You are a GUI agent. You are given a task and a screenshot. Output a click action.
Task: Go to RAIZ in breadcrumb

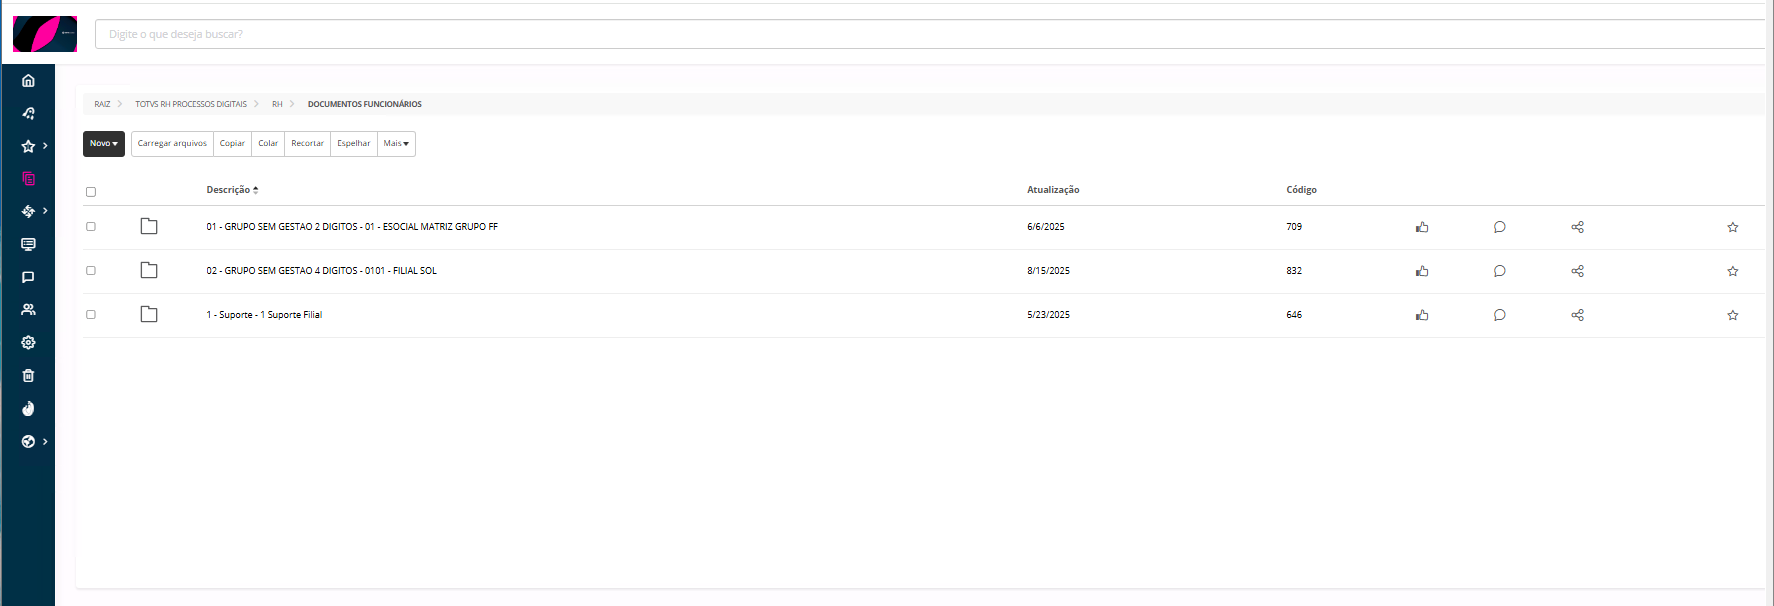pyautogui.click(x=102, y=104)
